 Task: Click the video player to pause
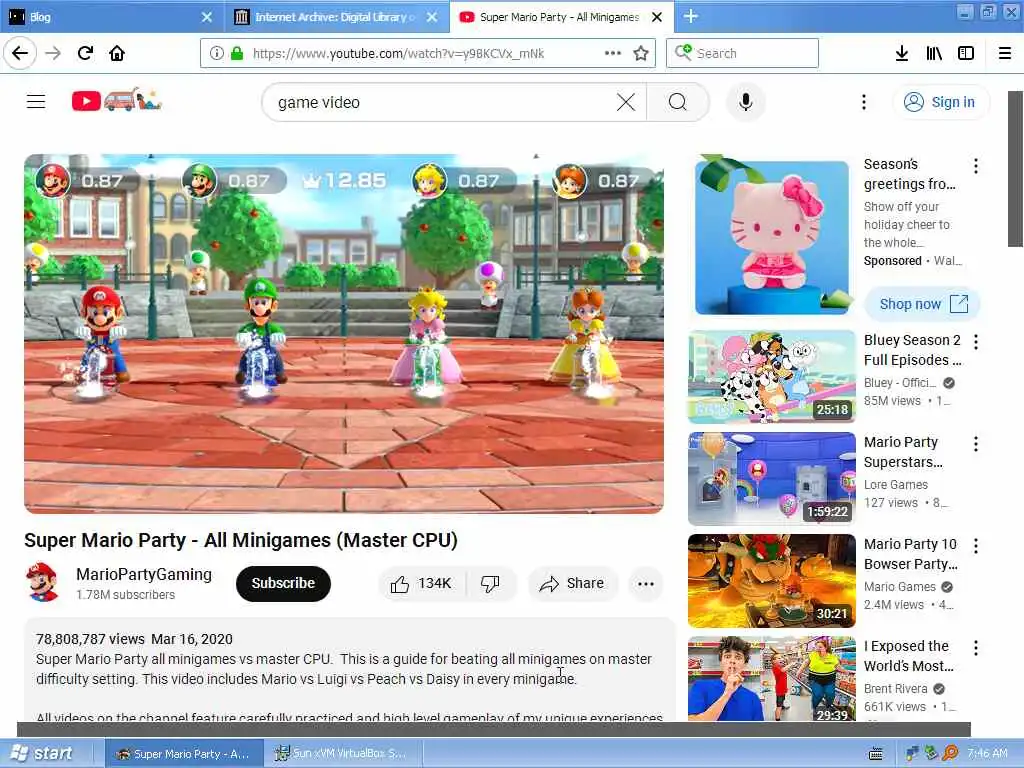(344, 334)
